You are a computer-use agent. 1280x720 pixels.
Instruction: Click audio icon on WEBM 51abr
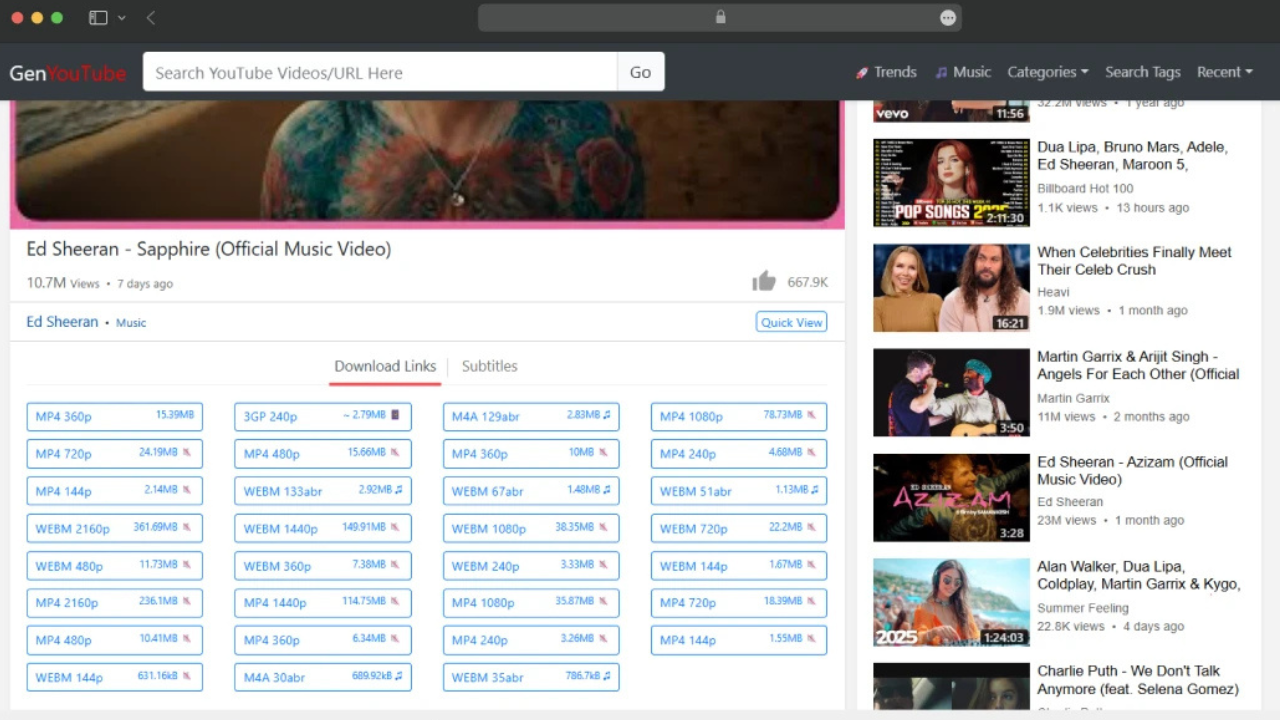814,490
